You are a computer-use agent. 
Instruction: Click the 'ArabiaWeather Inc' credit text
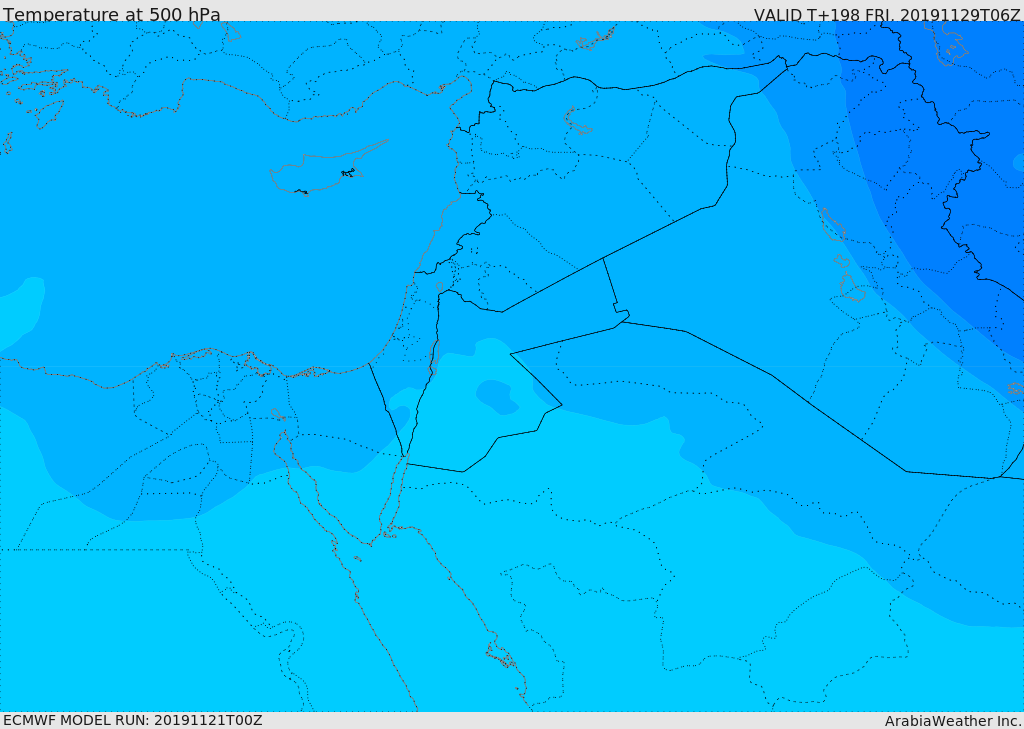pos(952,721)
